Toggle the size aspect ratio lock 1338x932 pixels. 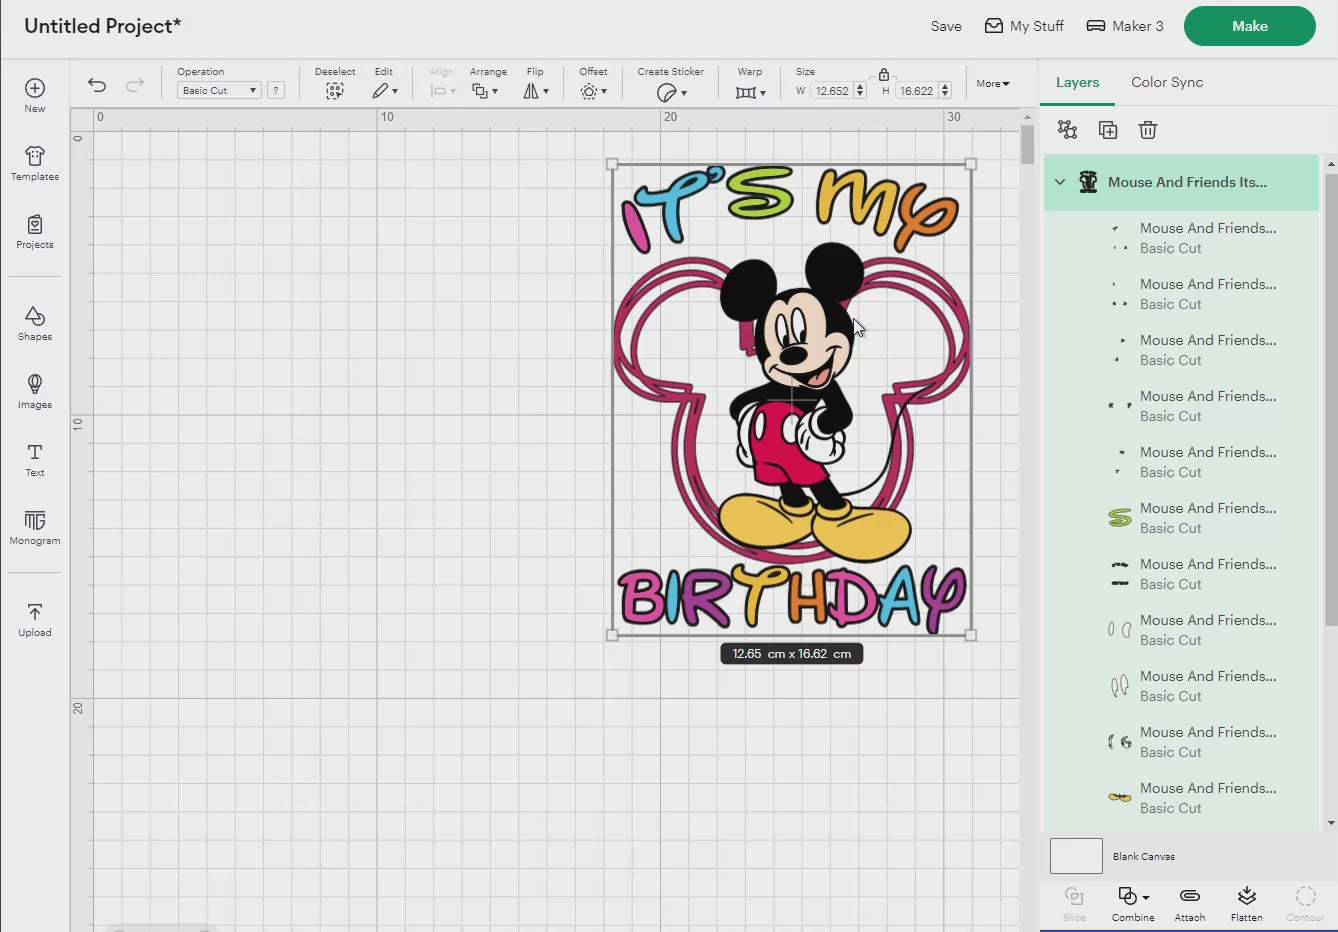(884, 75)
